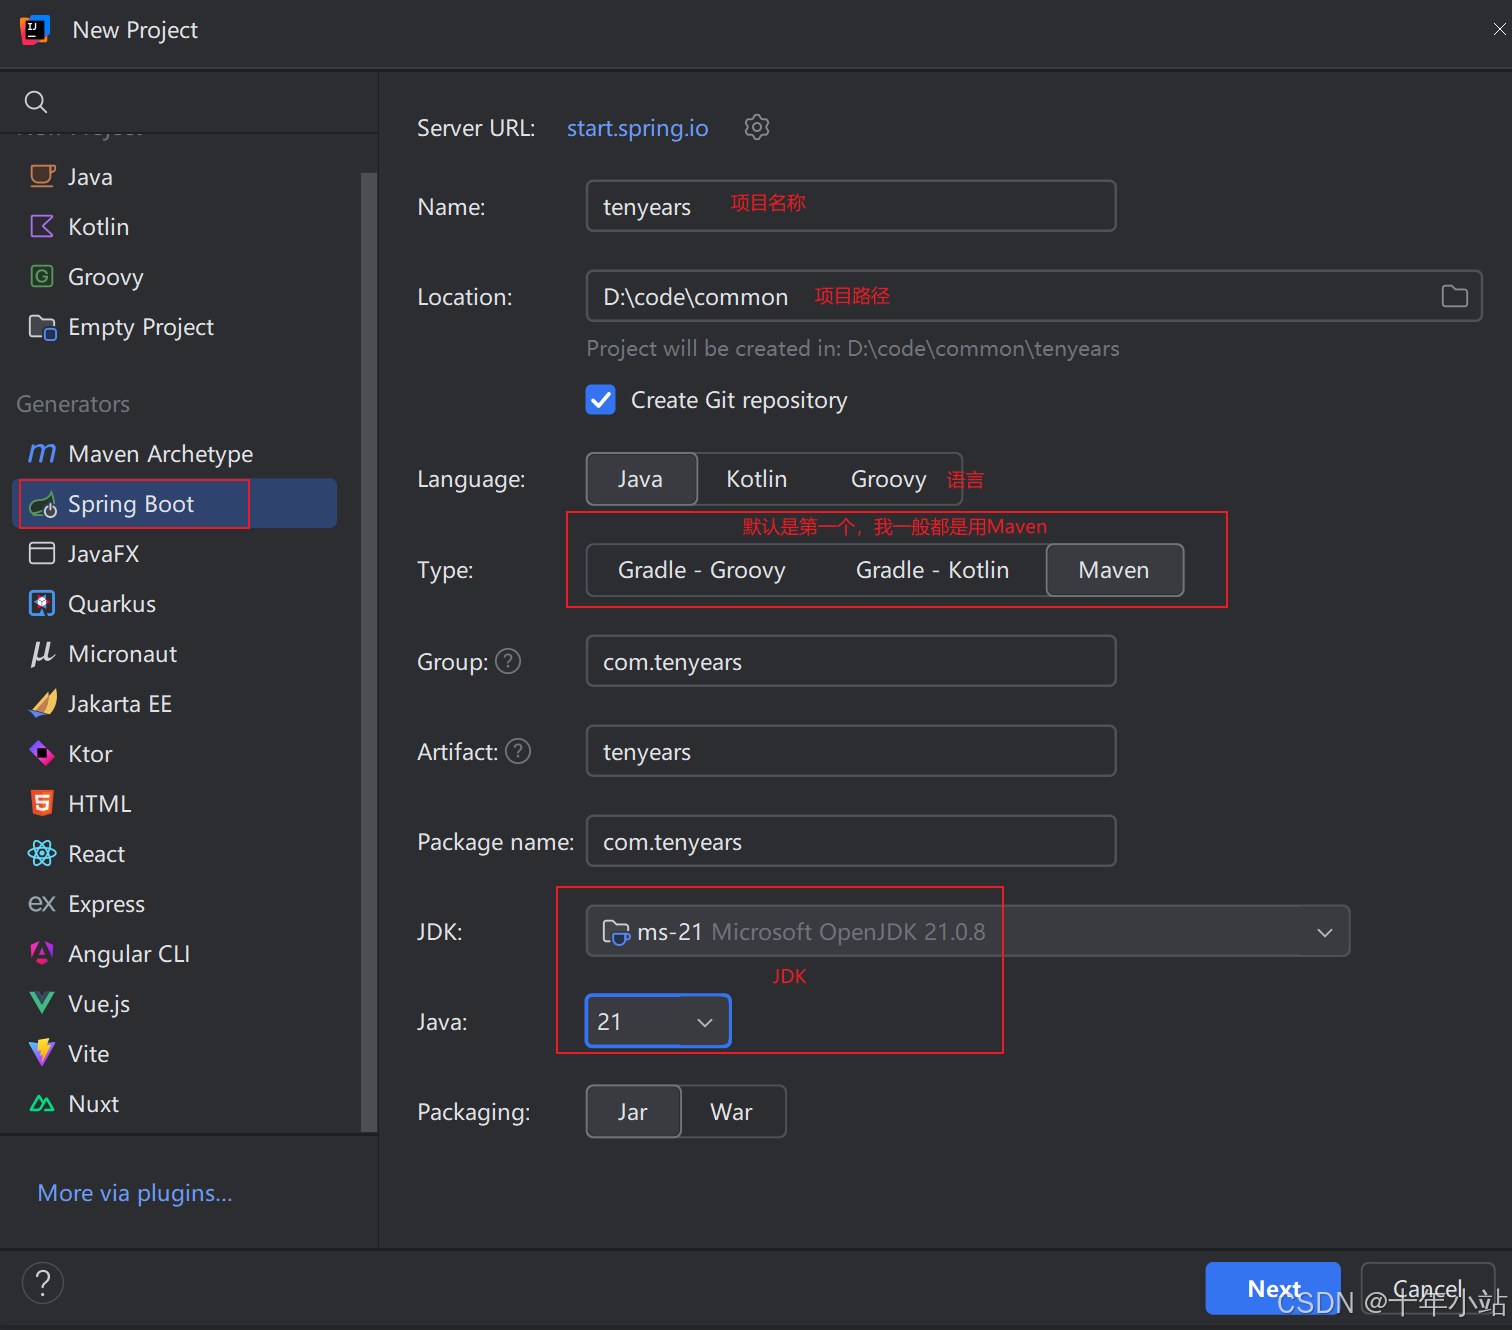
Task: Click the Package name input field
Action: pos(851,841)
